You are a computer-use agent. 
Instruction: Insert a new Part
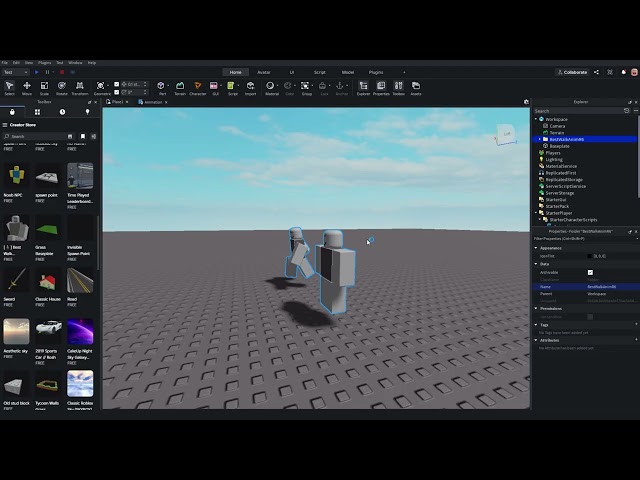(161, 88)
